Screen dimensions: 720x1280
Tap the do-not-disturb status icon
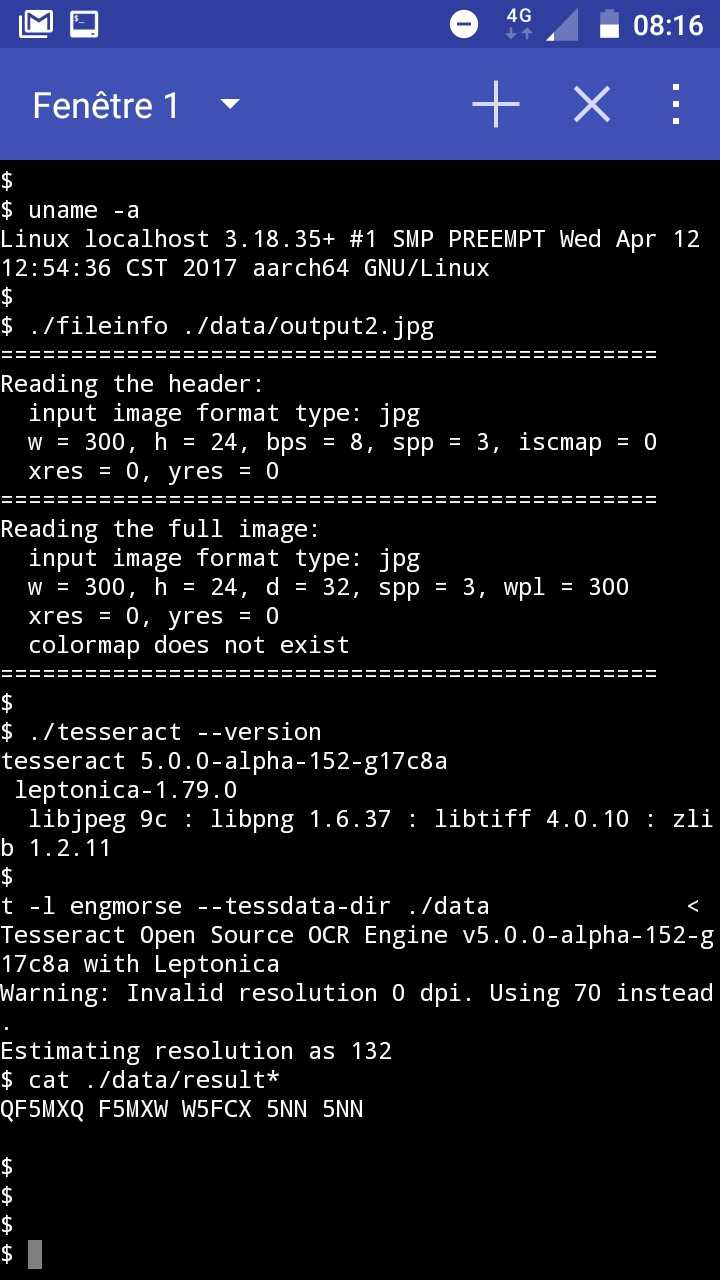pos(464,24)
